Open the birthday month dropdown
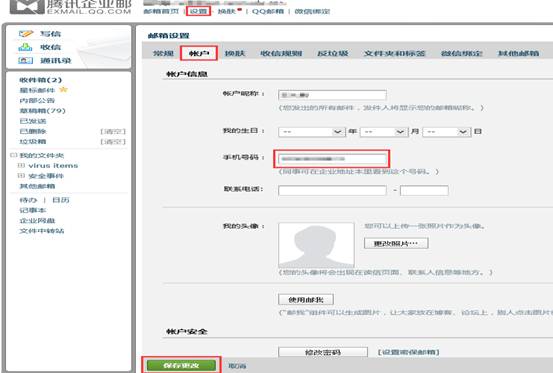Screen dimensions: 553x373 pyautogui.click(x=384, y=132)
